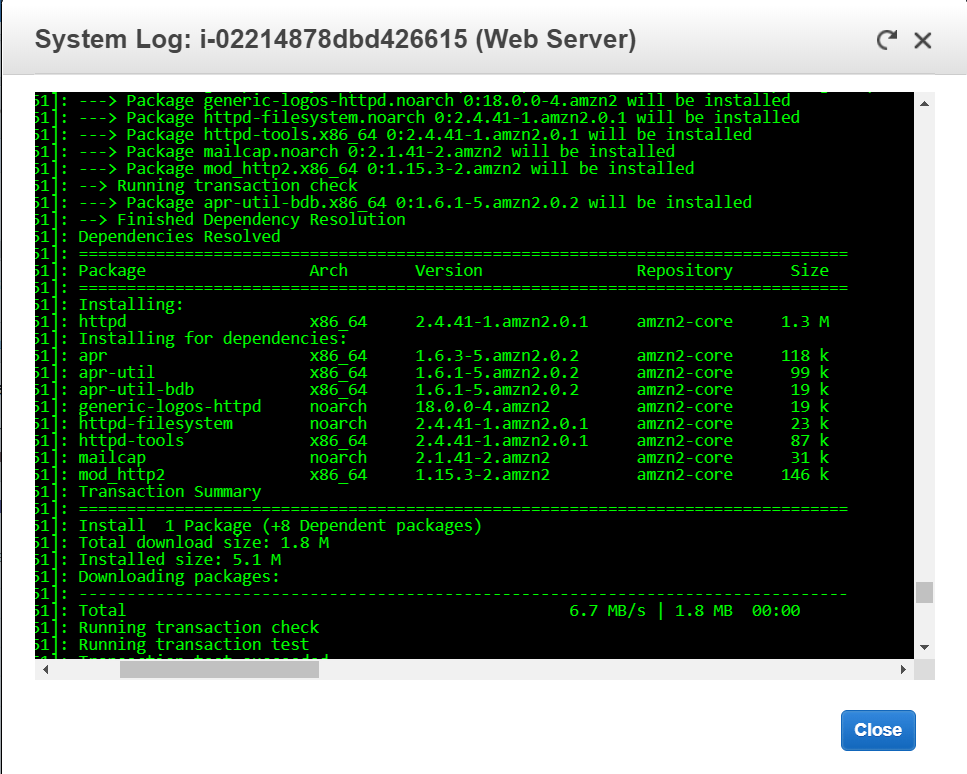Click the vertical scrollbar down arrow
This screenshot has height=774, width=967.
click(924, 646)
